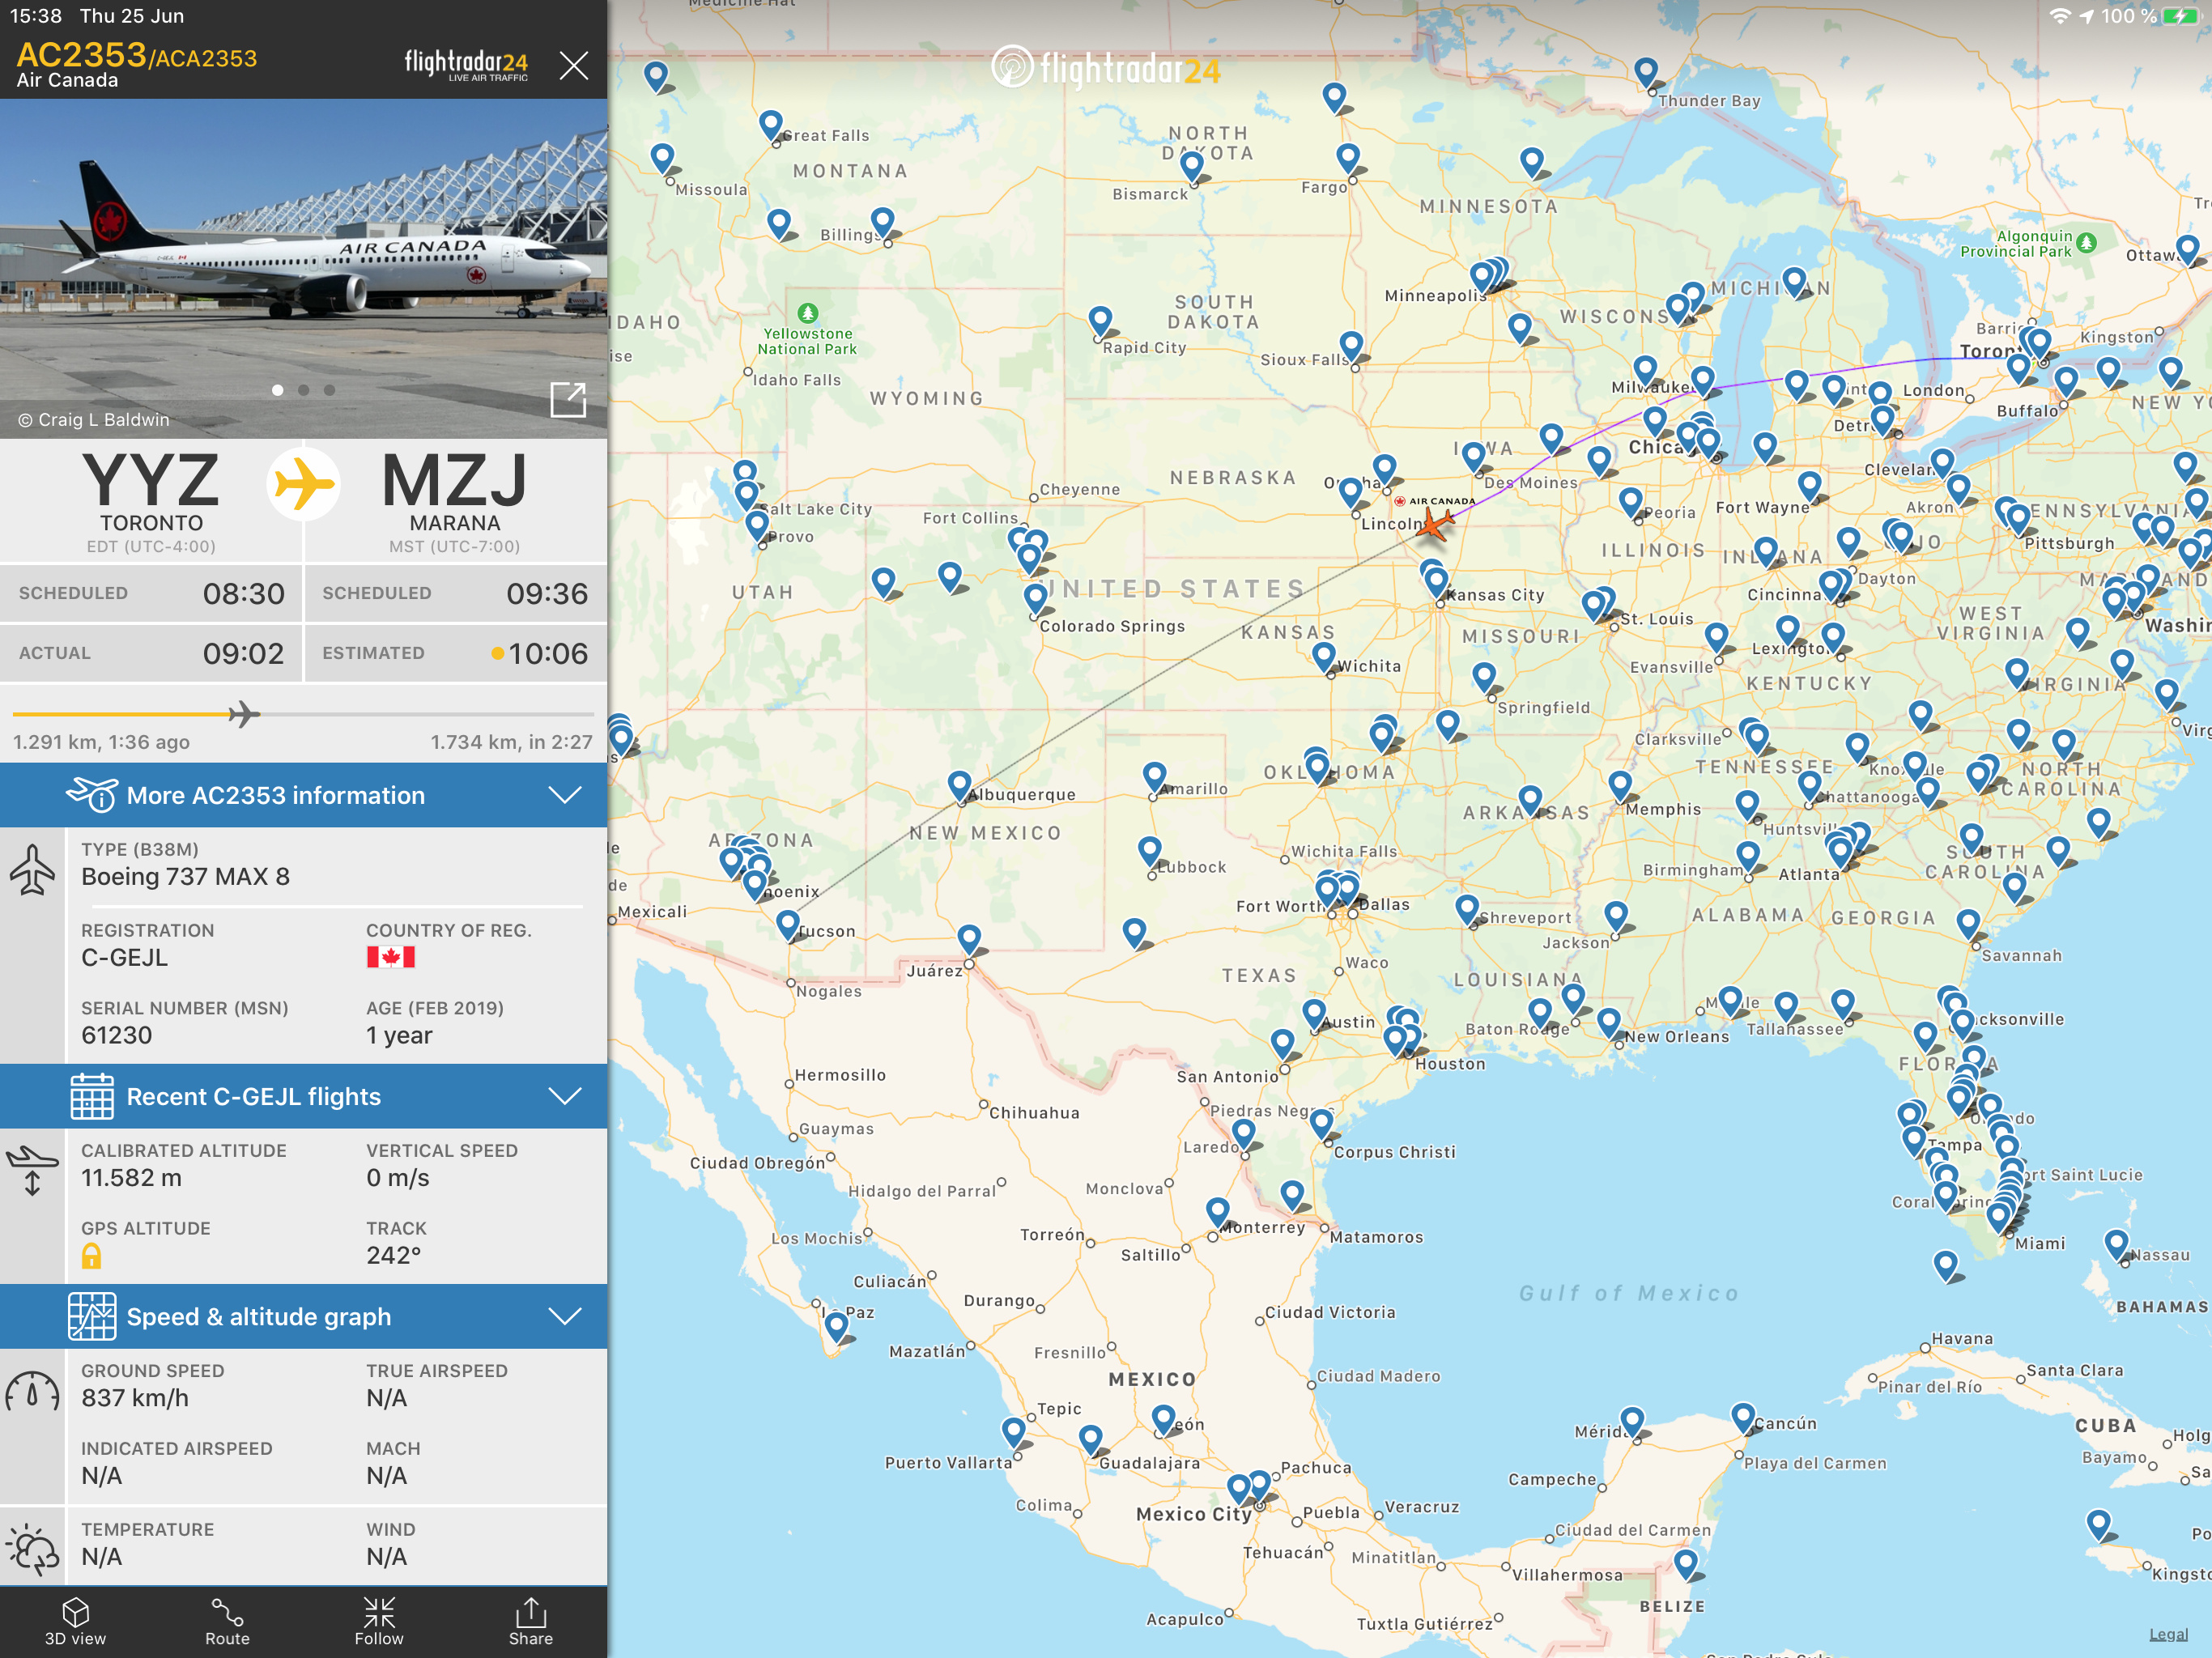Tap the Kansas City airport pin

[x=1436, y=580]
